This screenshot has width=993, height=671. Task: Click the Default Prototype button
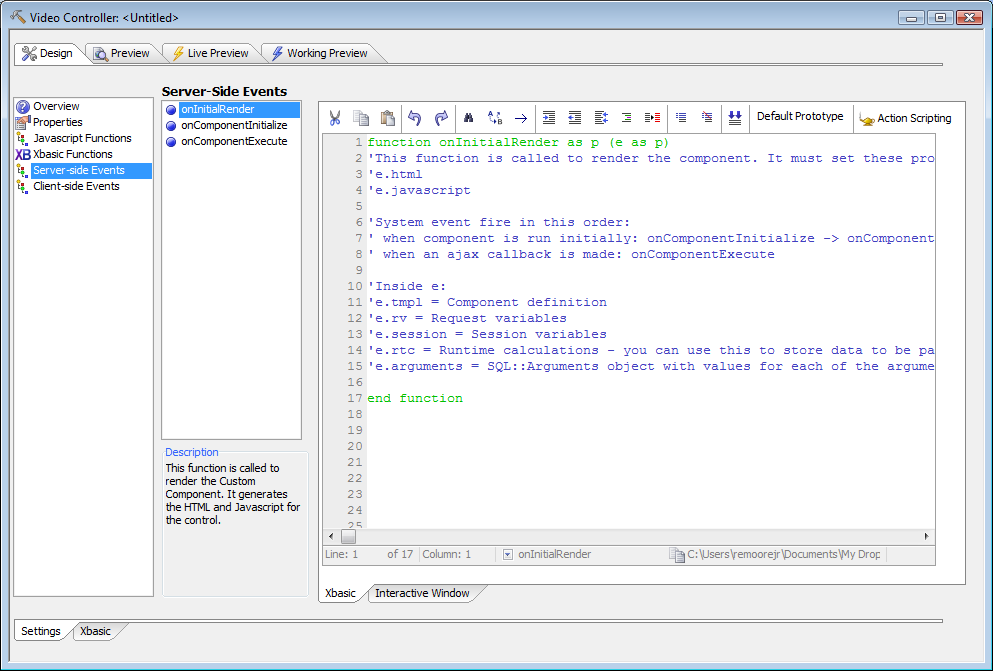tap(800, 116)
